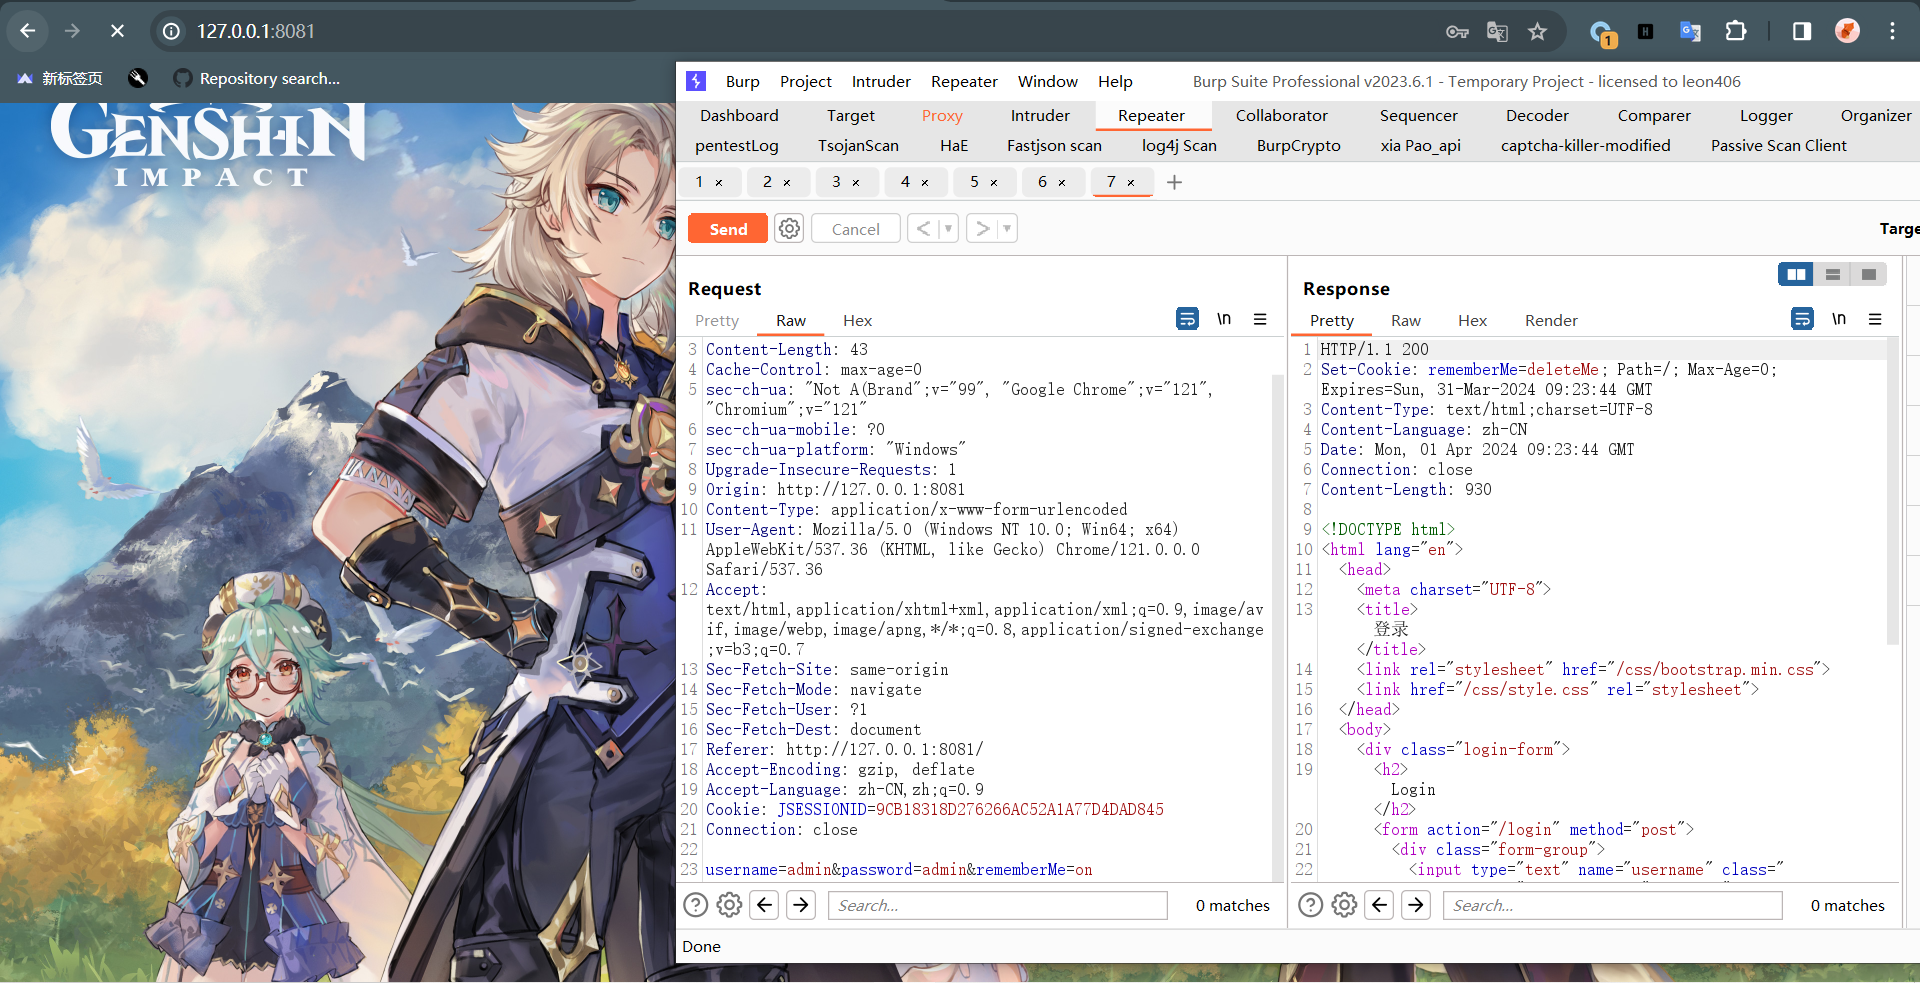Toggle Request message wrap icon

click(1187, 319)
